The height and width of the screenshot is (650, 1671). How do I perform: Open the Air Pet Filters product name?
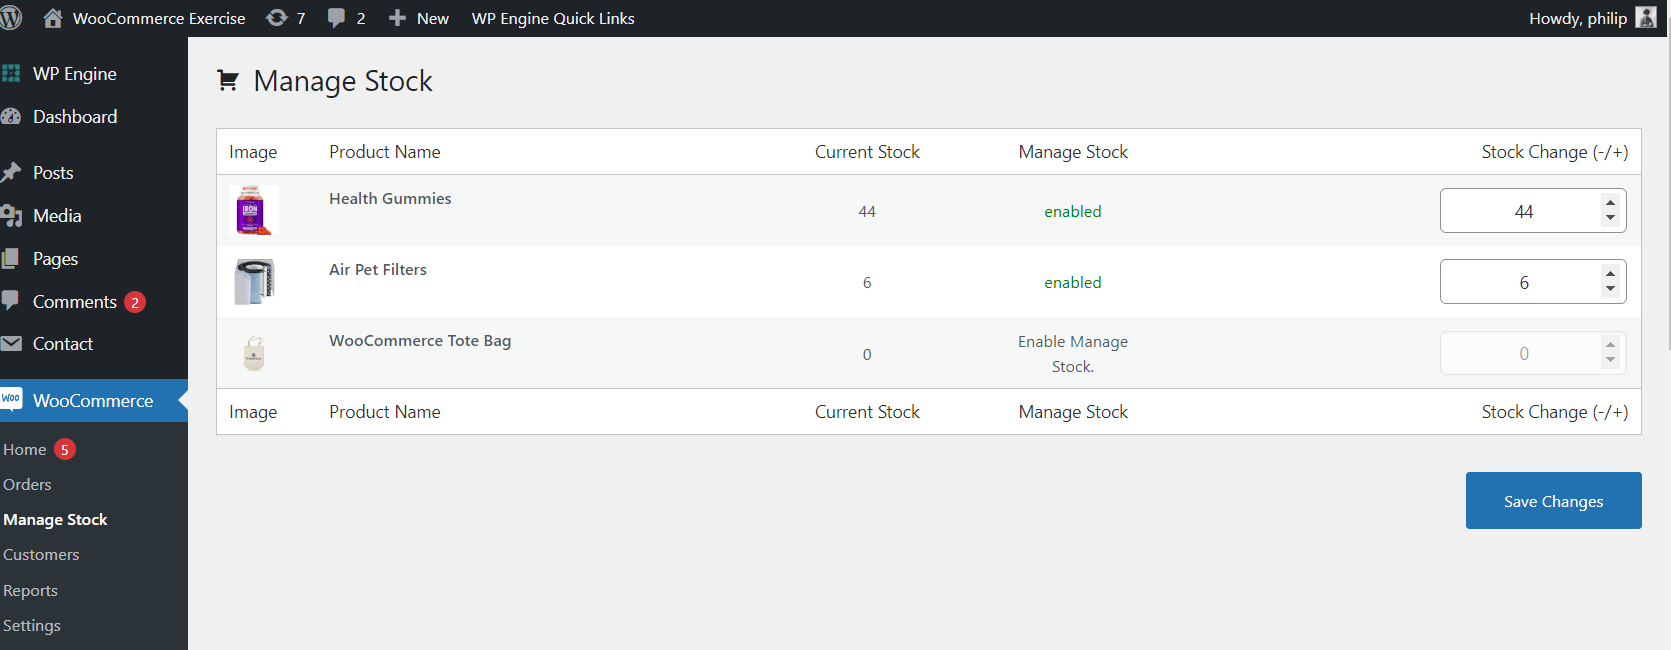(x=378, y=269)
